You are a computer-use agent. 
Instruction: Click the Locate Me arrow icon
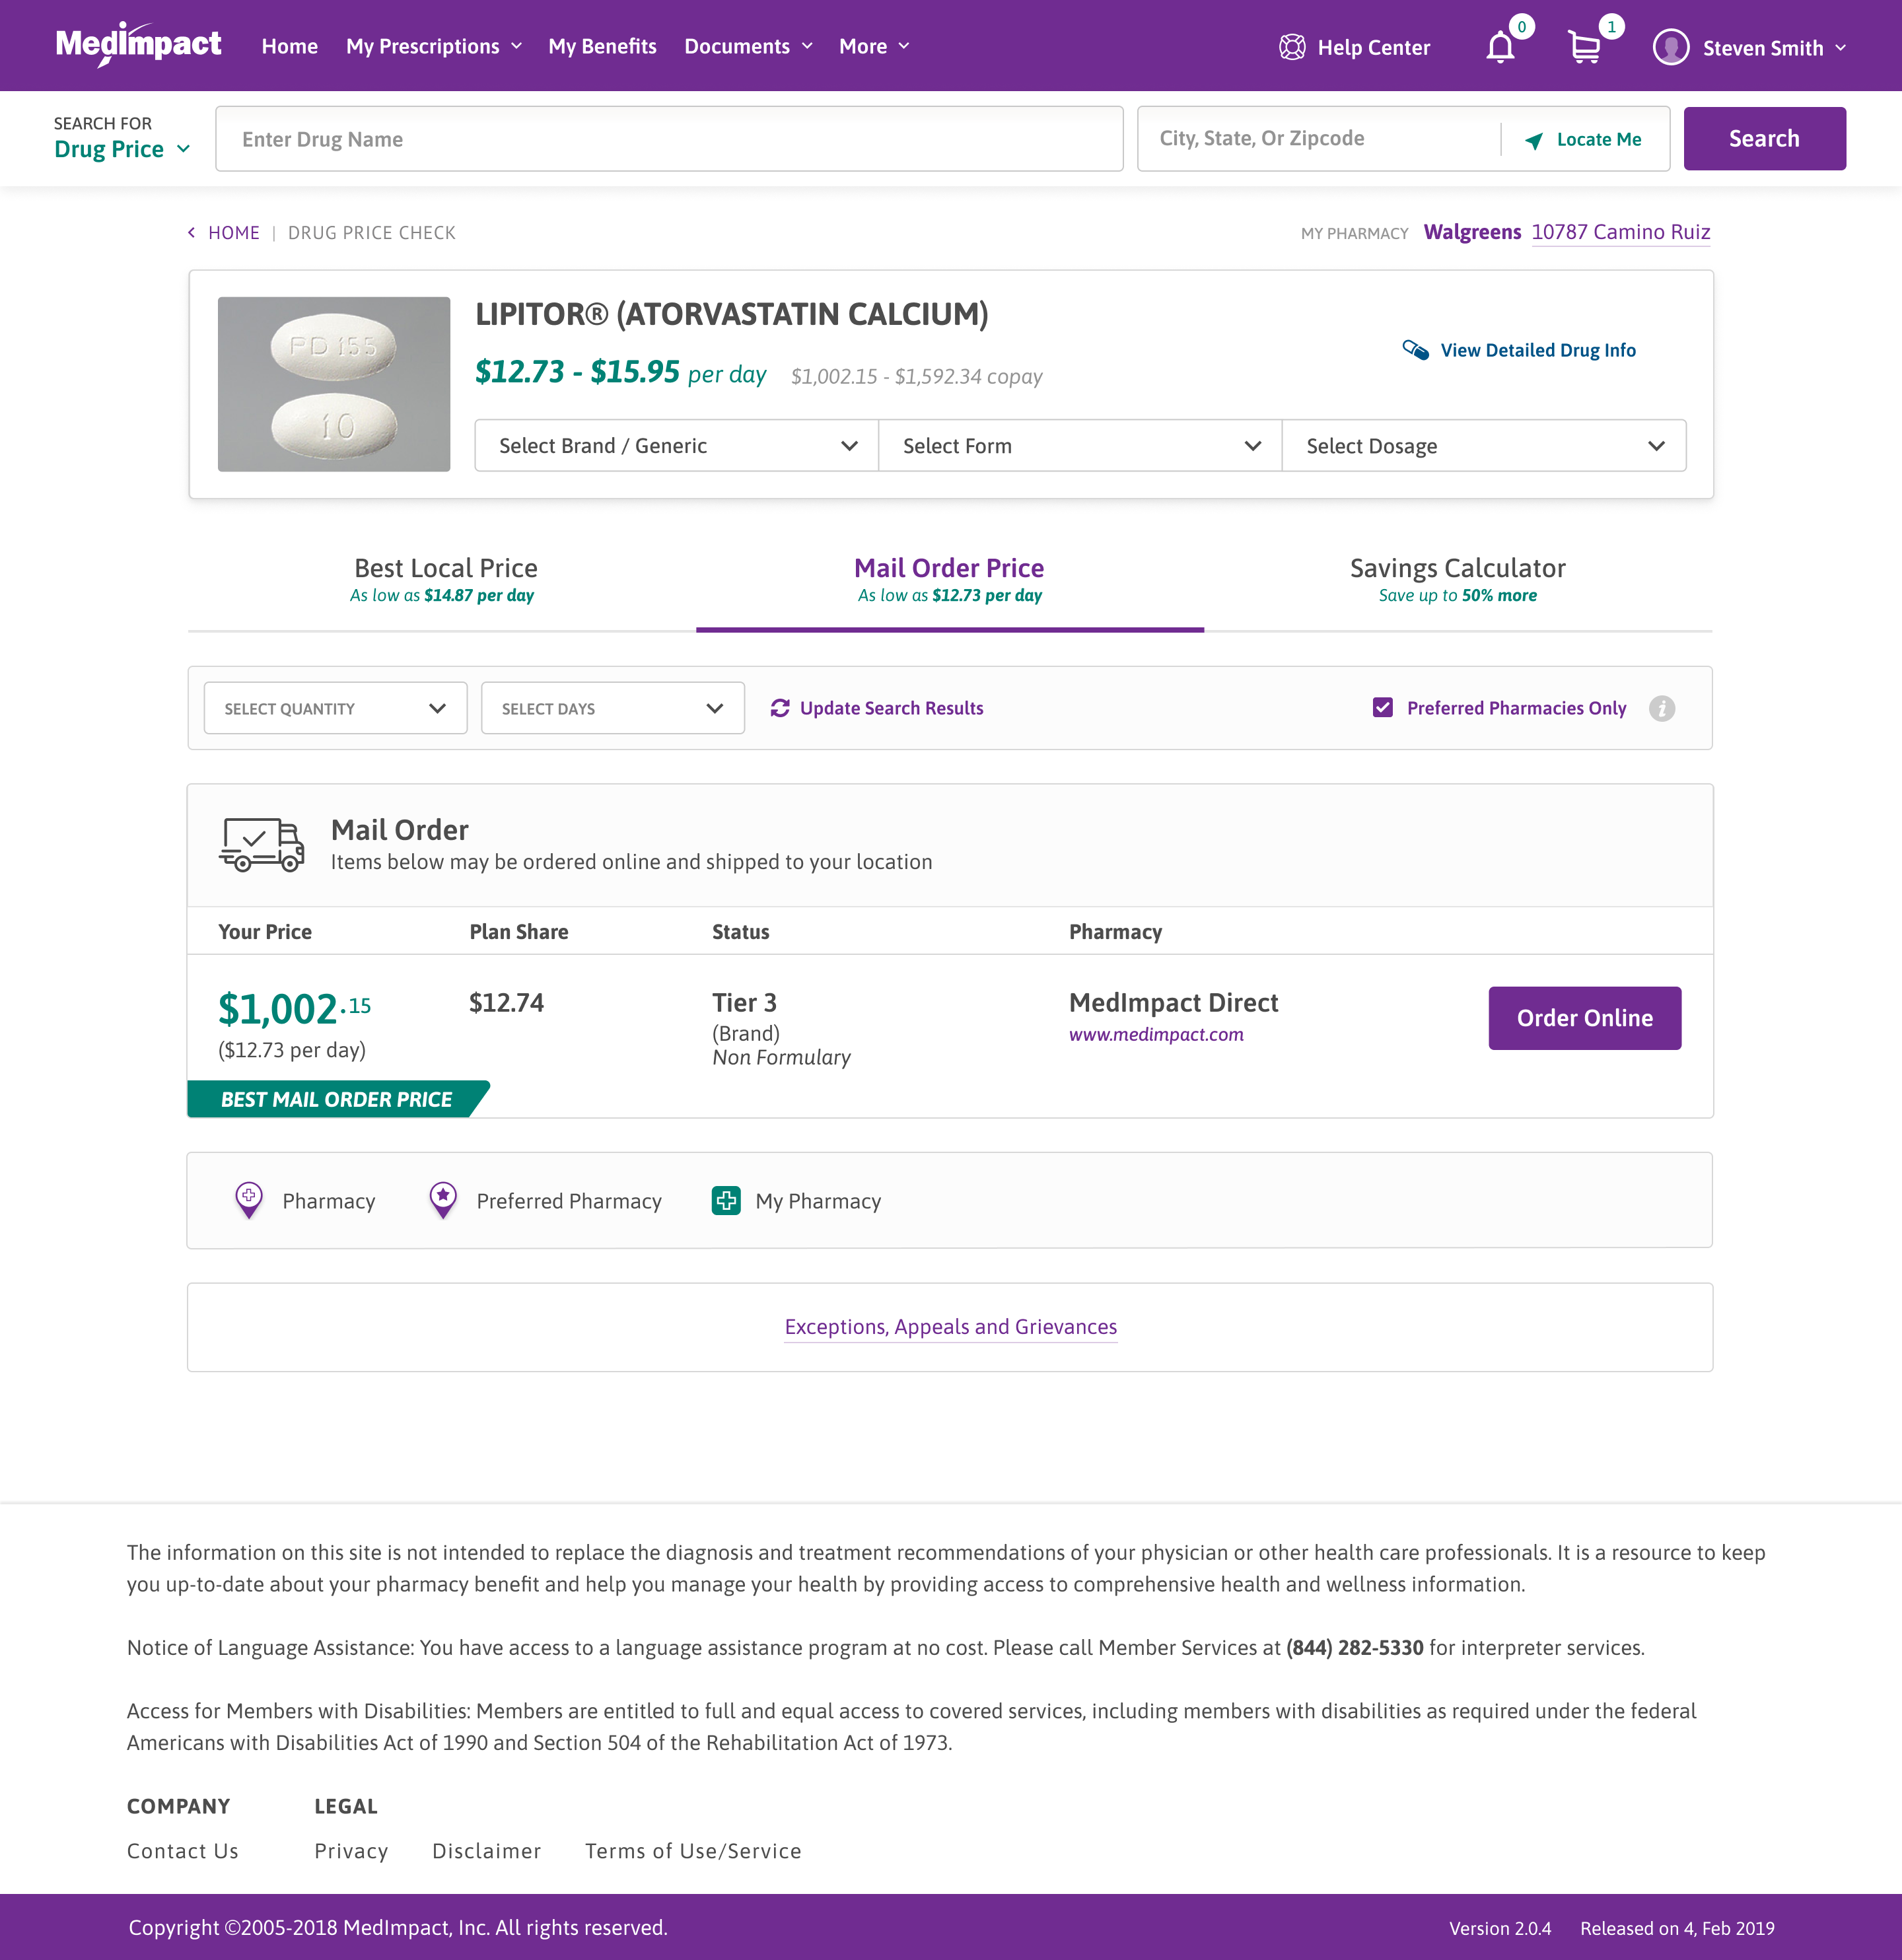click(x=1534, y=140)
